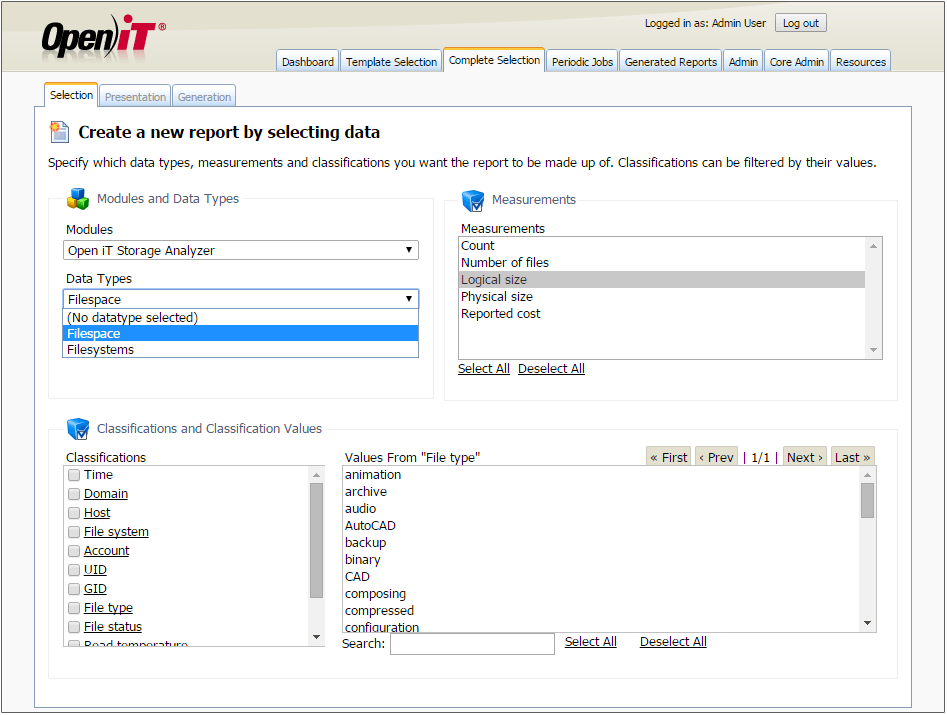
Task: Open the Generation sub-tab
Action: [204, 97]
